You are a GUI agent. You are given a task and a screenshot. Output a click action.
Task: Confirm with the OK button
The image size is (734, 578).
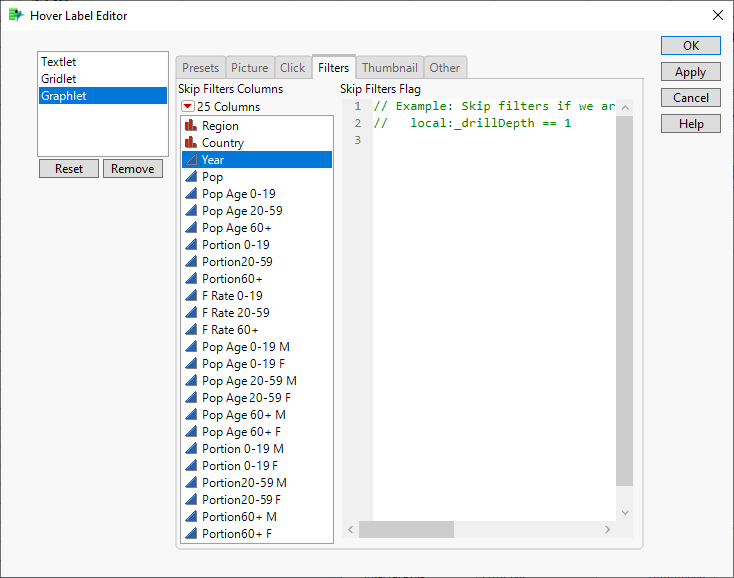[x=690, y=45]
